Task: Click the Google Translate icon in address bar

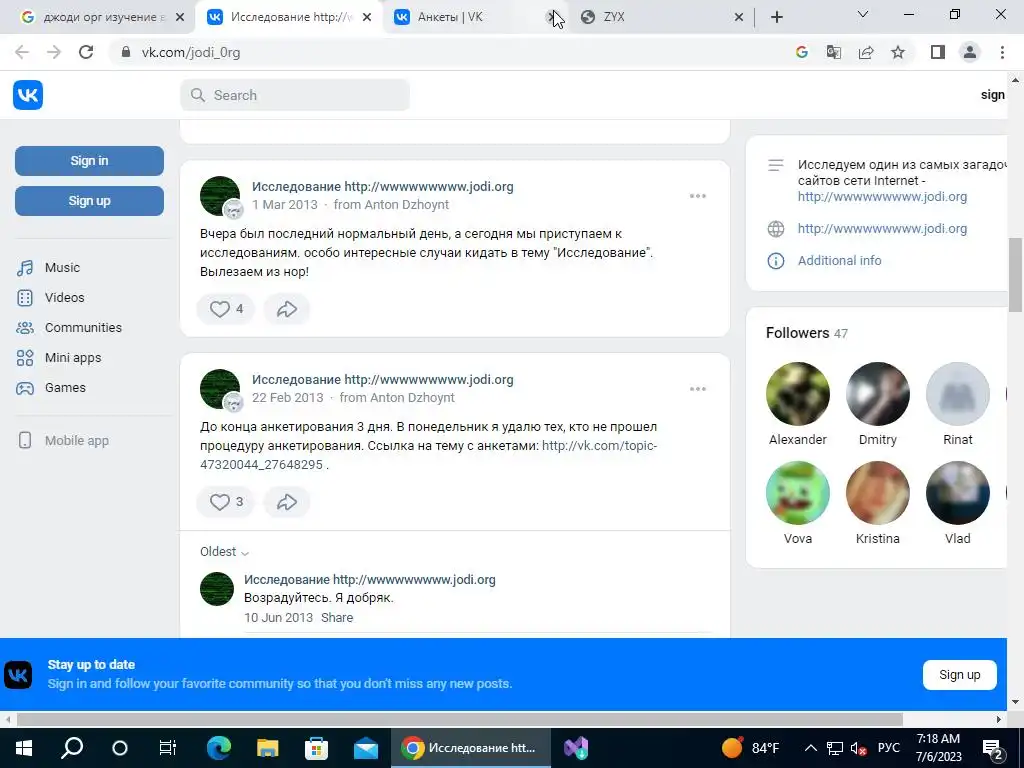Action: point(833,52)
